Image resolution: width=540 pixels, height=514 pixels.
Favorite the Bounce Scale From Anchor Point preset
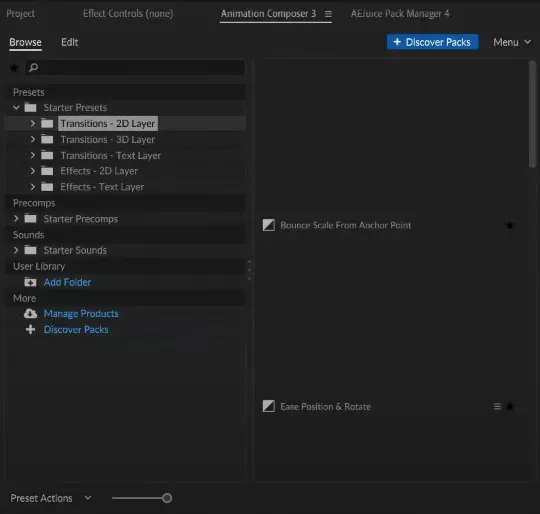coord(510,225)
